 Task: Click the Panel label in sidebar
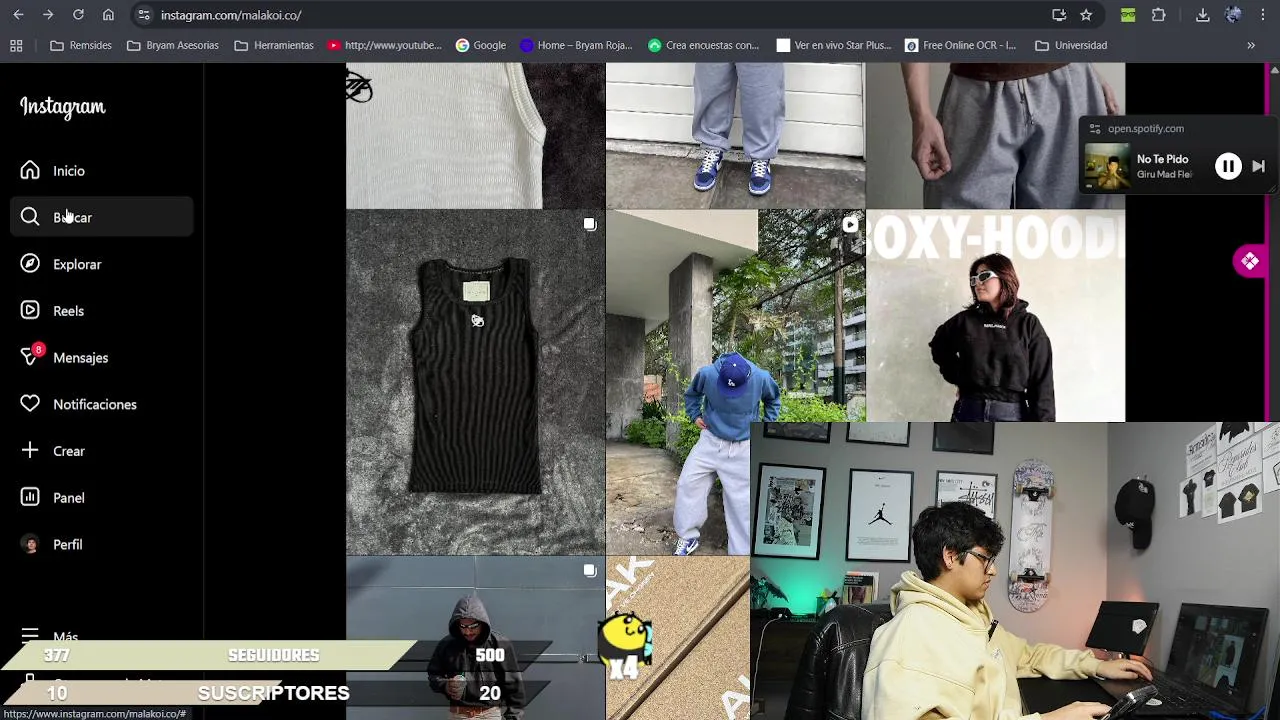pos(69,498)
